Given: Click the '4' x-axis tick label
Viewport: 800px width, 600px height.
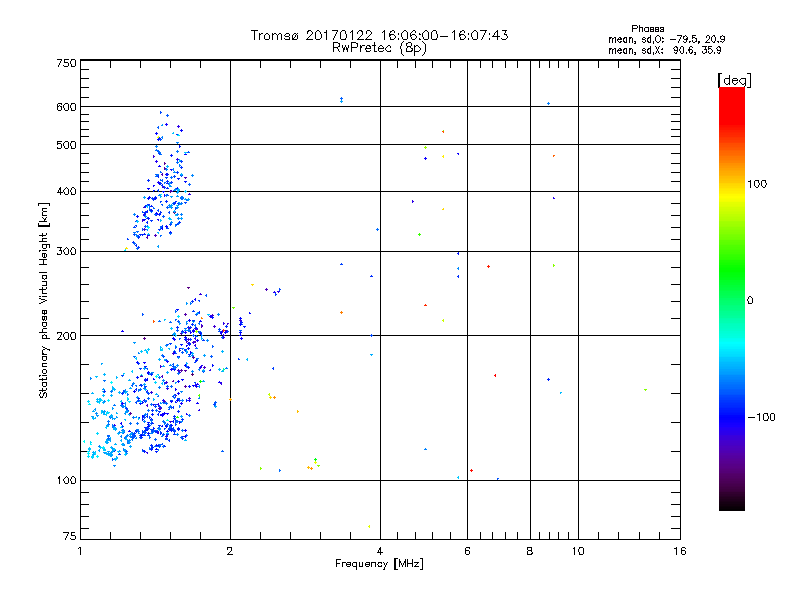Looking at the screenshot, I should (x=380, y=551).
